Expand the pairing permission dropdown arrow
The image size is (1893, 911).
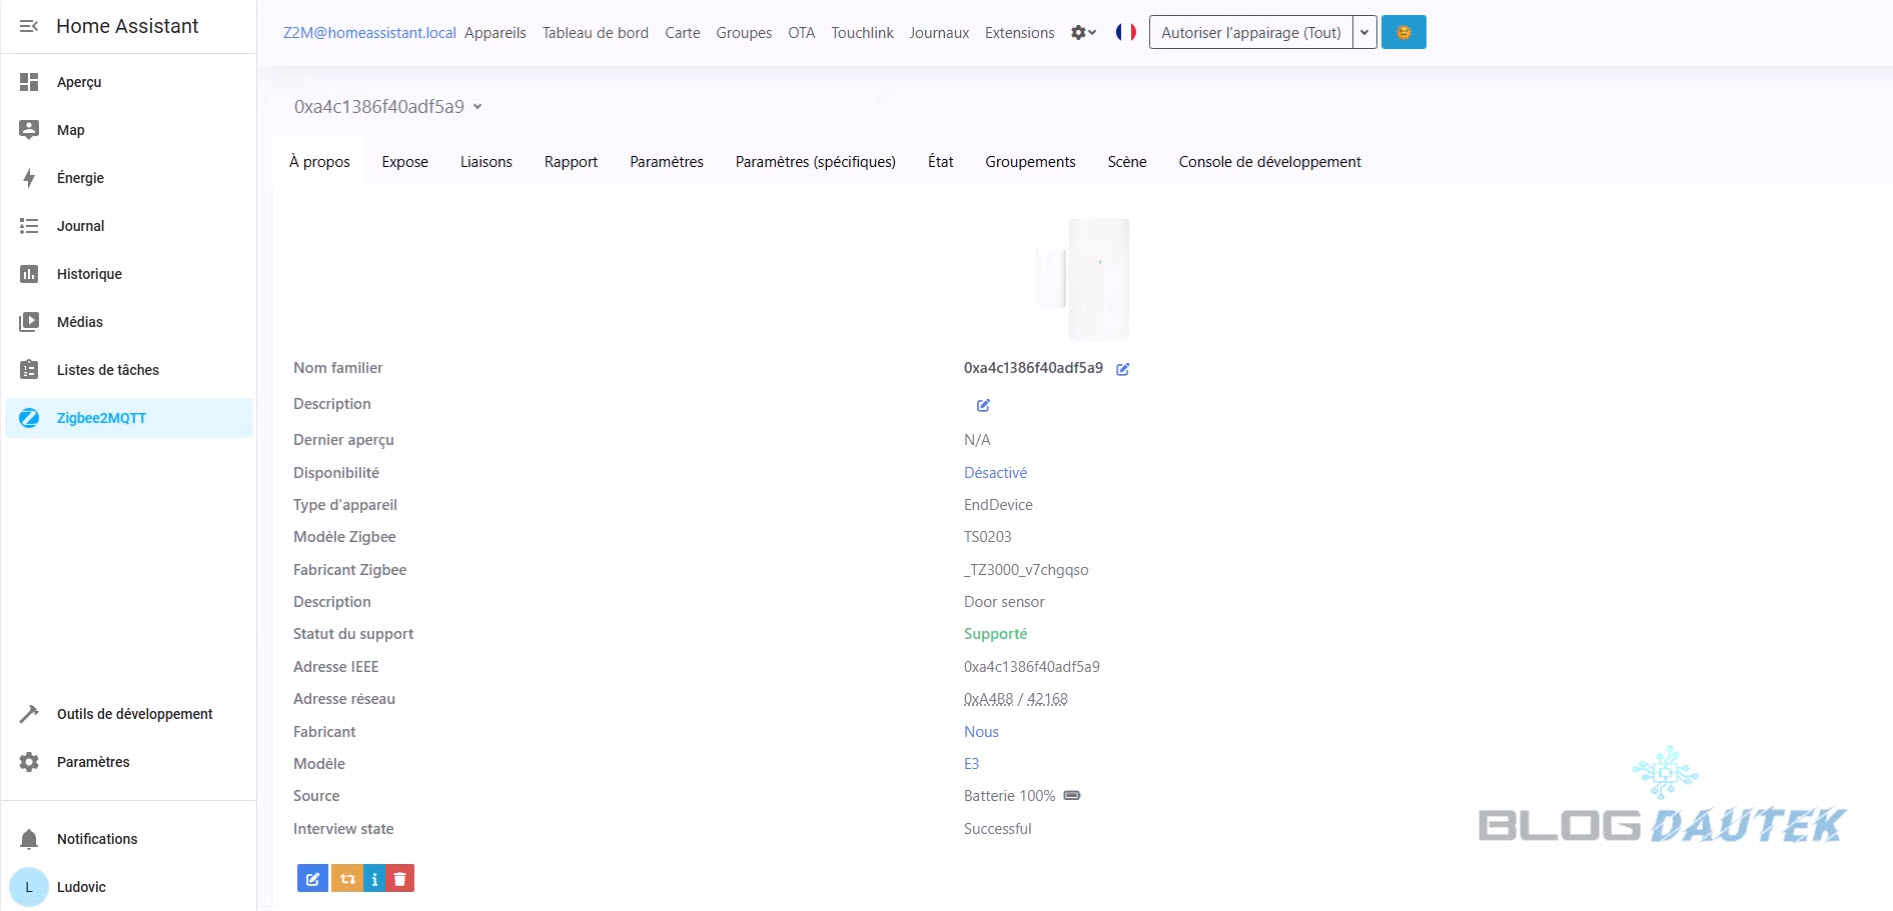(1364, 32)
